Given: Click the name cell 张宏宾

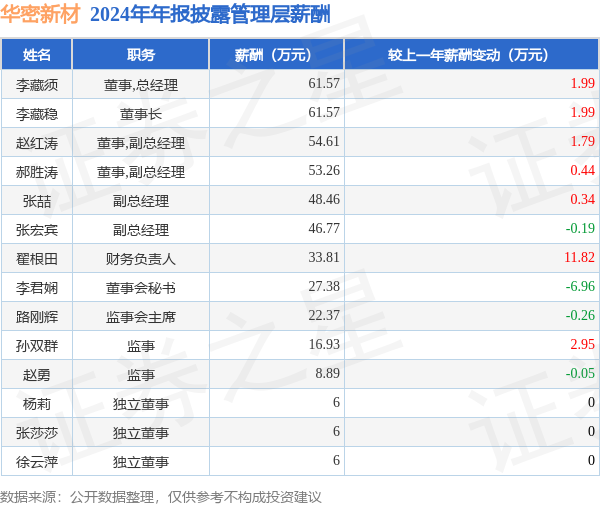Looking at the screenshot, I should pyautogui.click(x=37, y=230).
